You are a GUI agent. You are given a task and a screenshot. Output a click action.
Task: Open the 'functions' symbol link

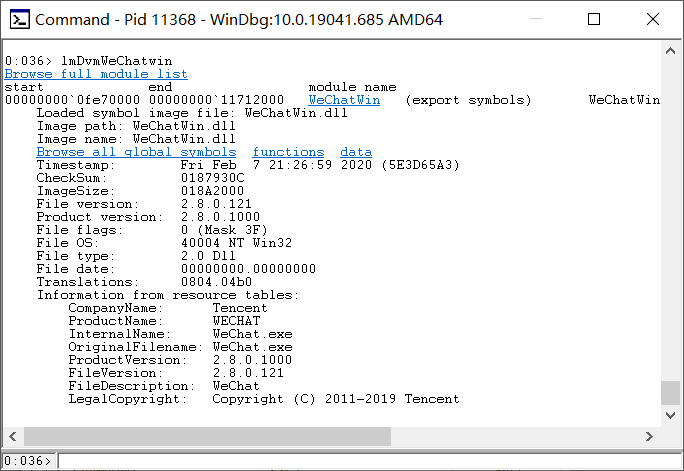coord(288,152)
